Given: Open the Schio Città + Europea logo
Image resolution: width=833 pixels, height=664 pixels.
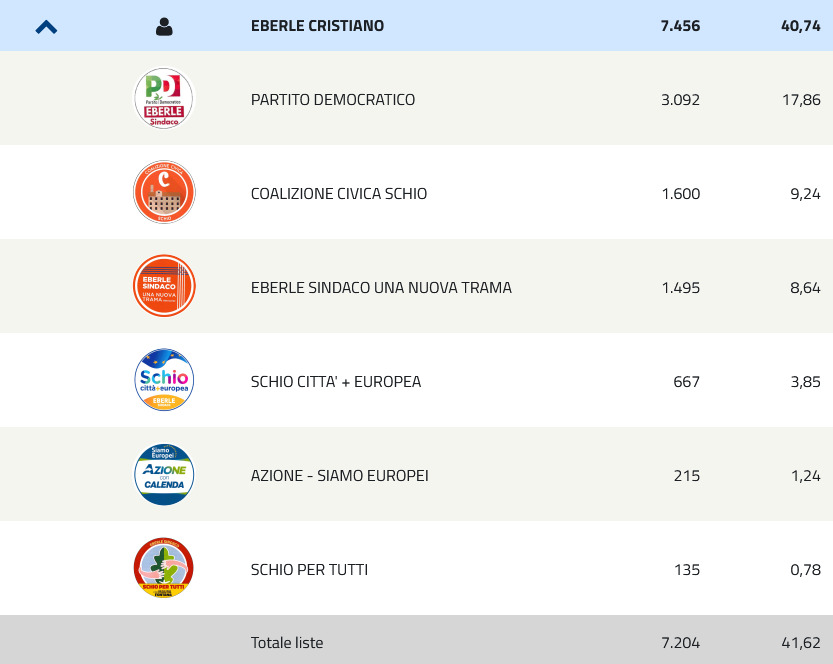Looking at the screenshot, I should point(164,380).
